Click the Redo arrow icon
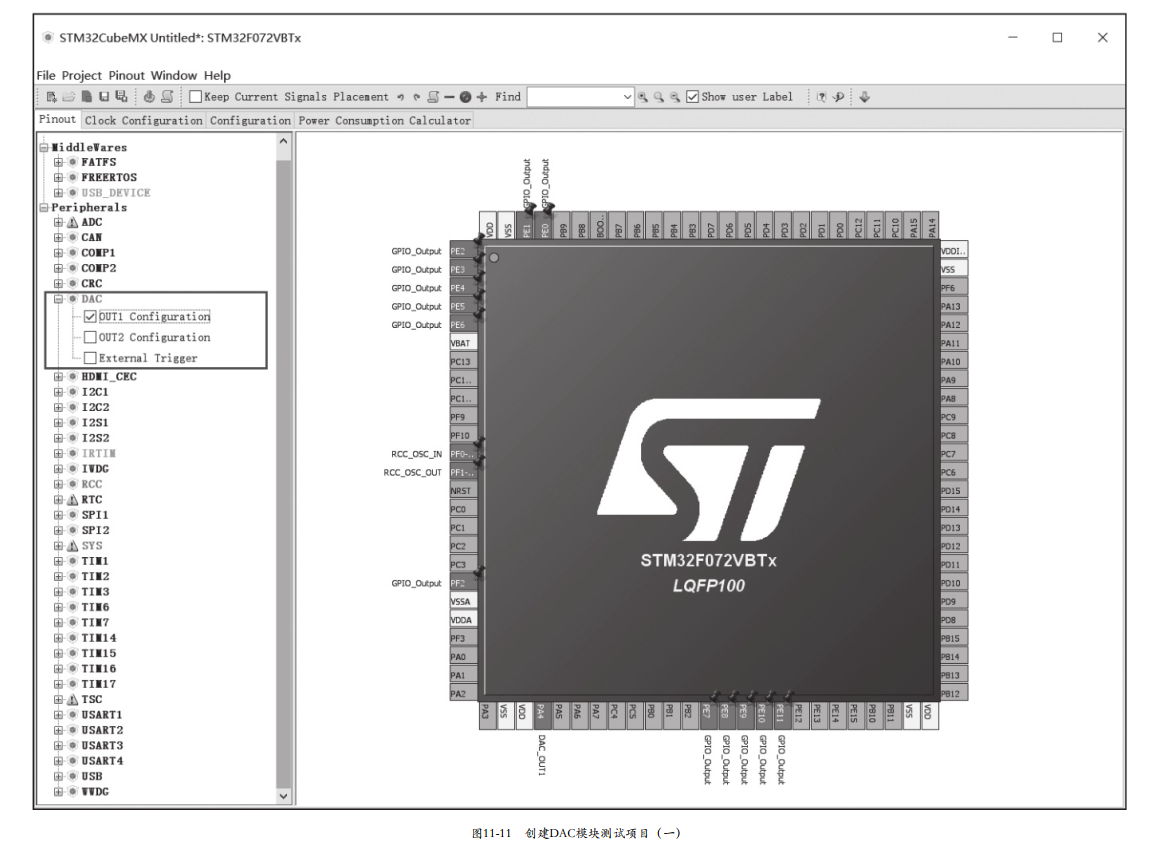Image resolution: width=1155 pixels, height=855 pixels. pos(416,97)
